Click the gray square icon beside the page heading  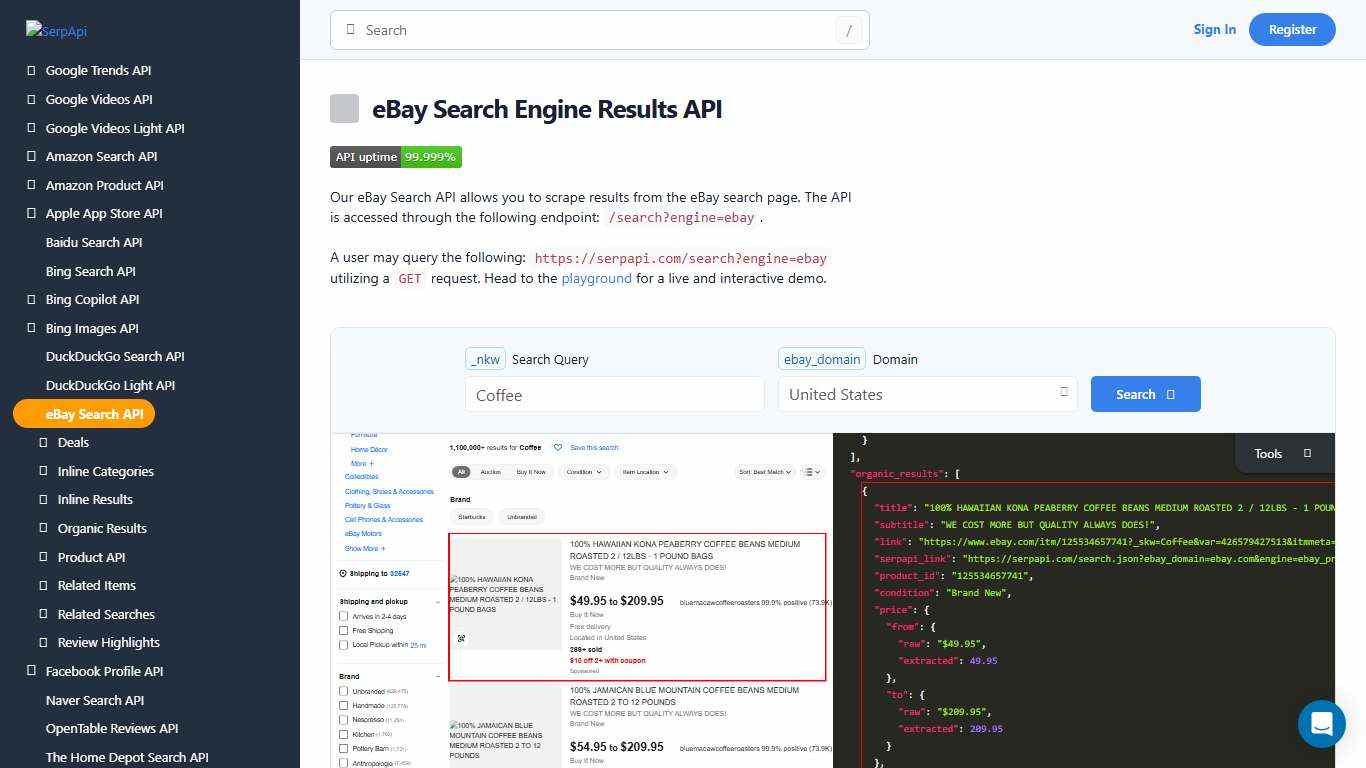point(344,108)
